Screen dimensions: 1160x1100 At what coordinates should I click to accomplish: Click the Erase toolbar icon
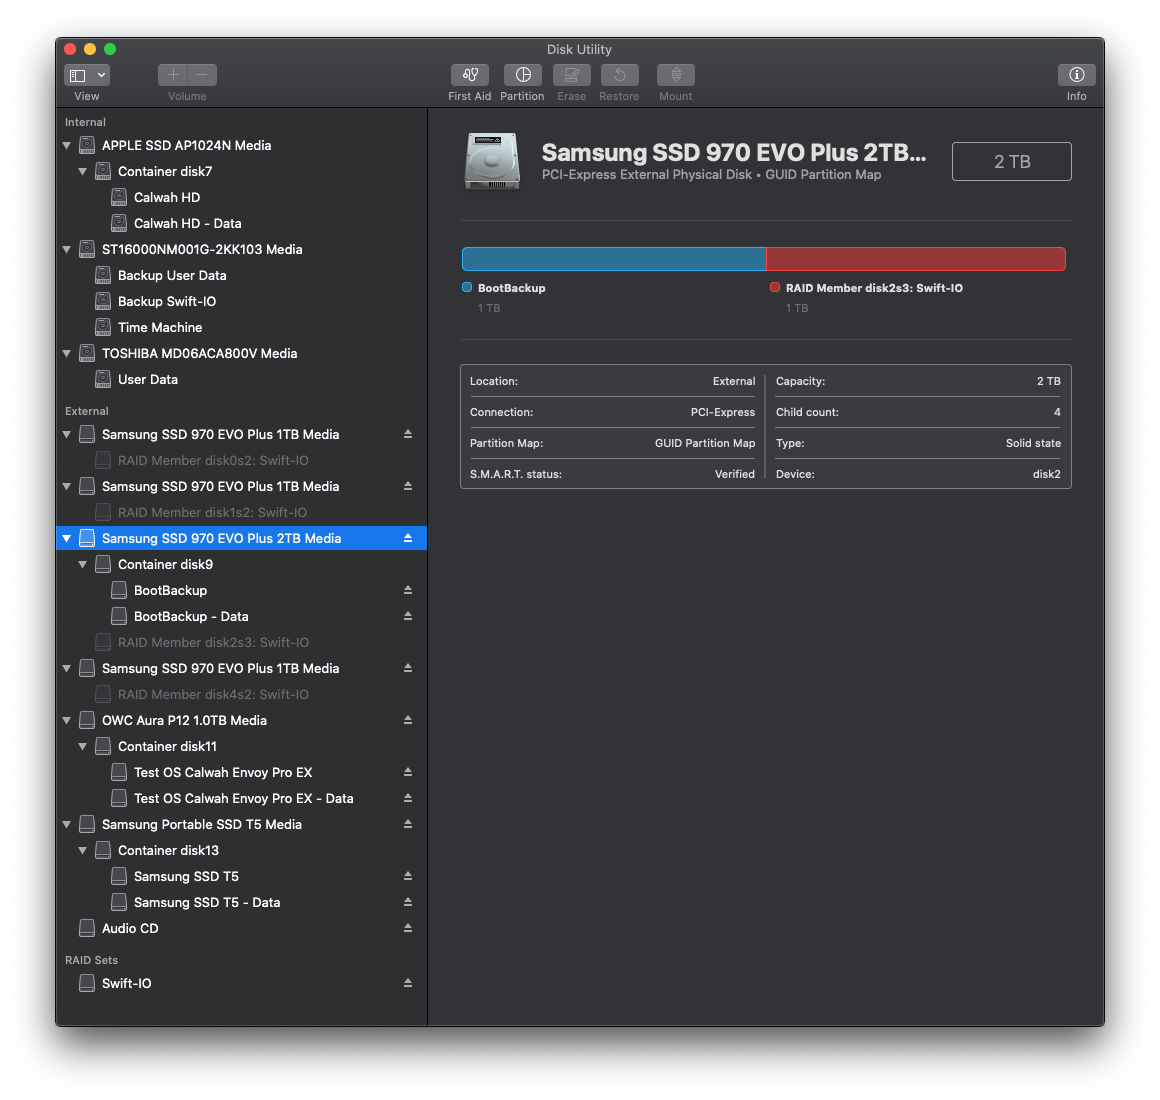(x=572, y=75)
